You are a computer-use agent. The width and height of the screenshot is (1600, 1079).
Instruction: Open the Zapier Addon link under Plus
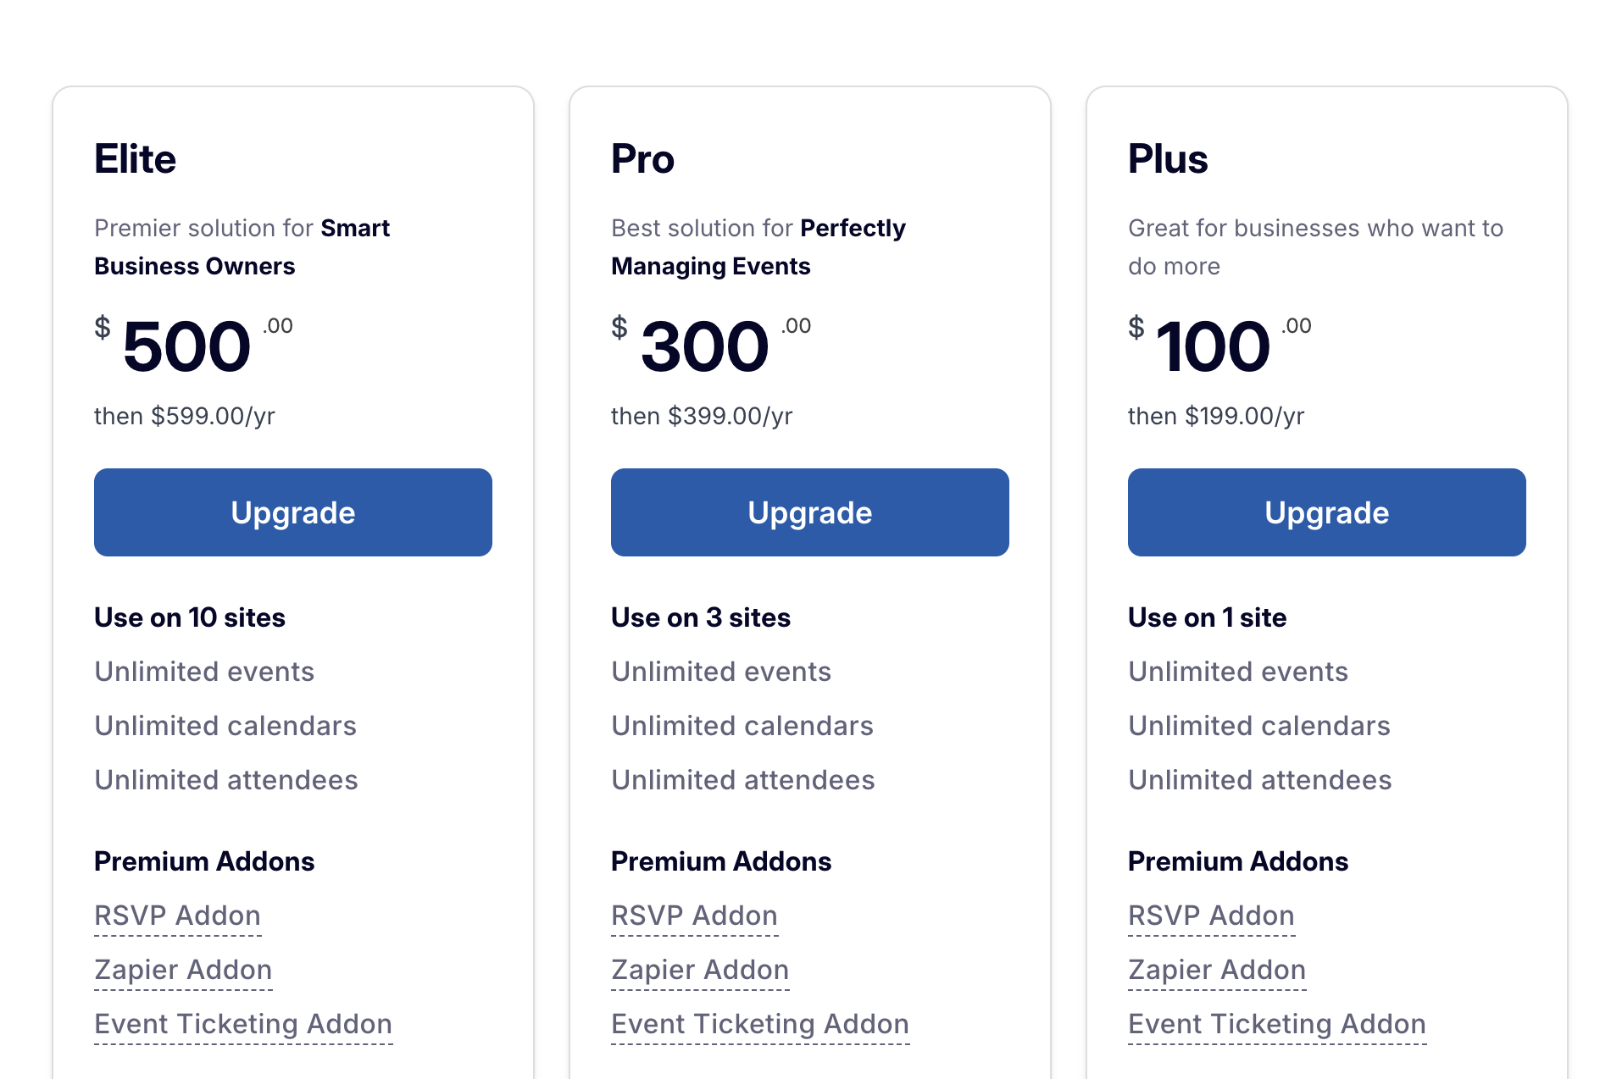(1217, 969)
